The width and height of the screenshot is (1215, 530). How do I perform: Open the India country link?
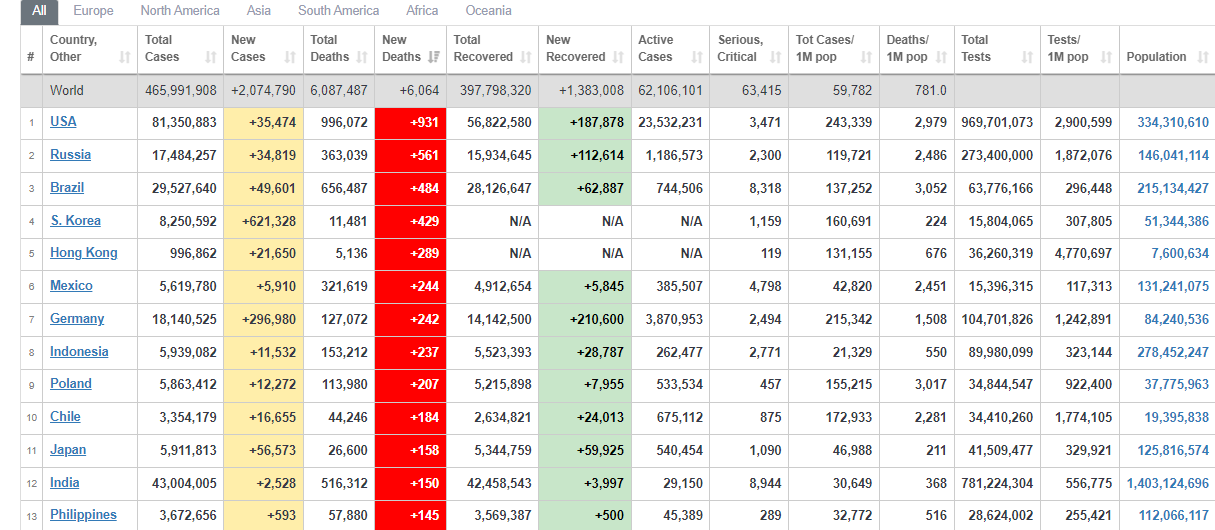(65, 483)
